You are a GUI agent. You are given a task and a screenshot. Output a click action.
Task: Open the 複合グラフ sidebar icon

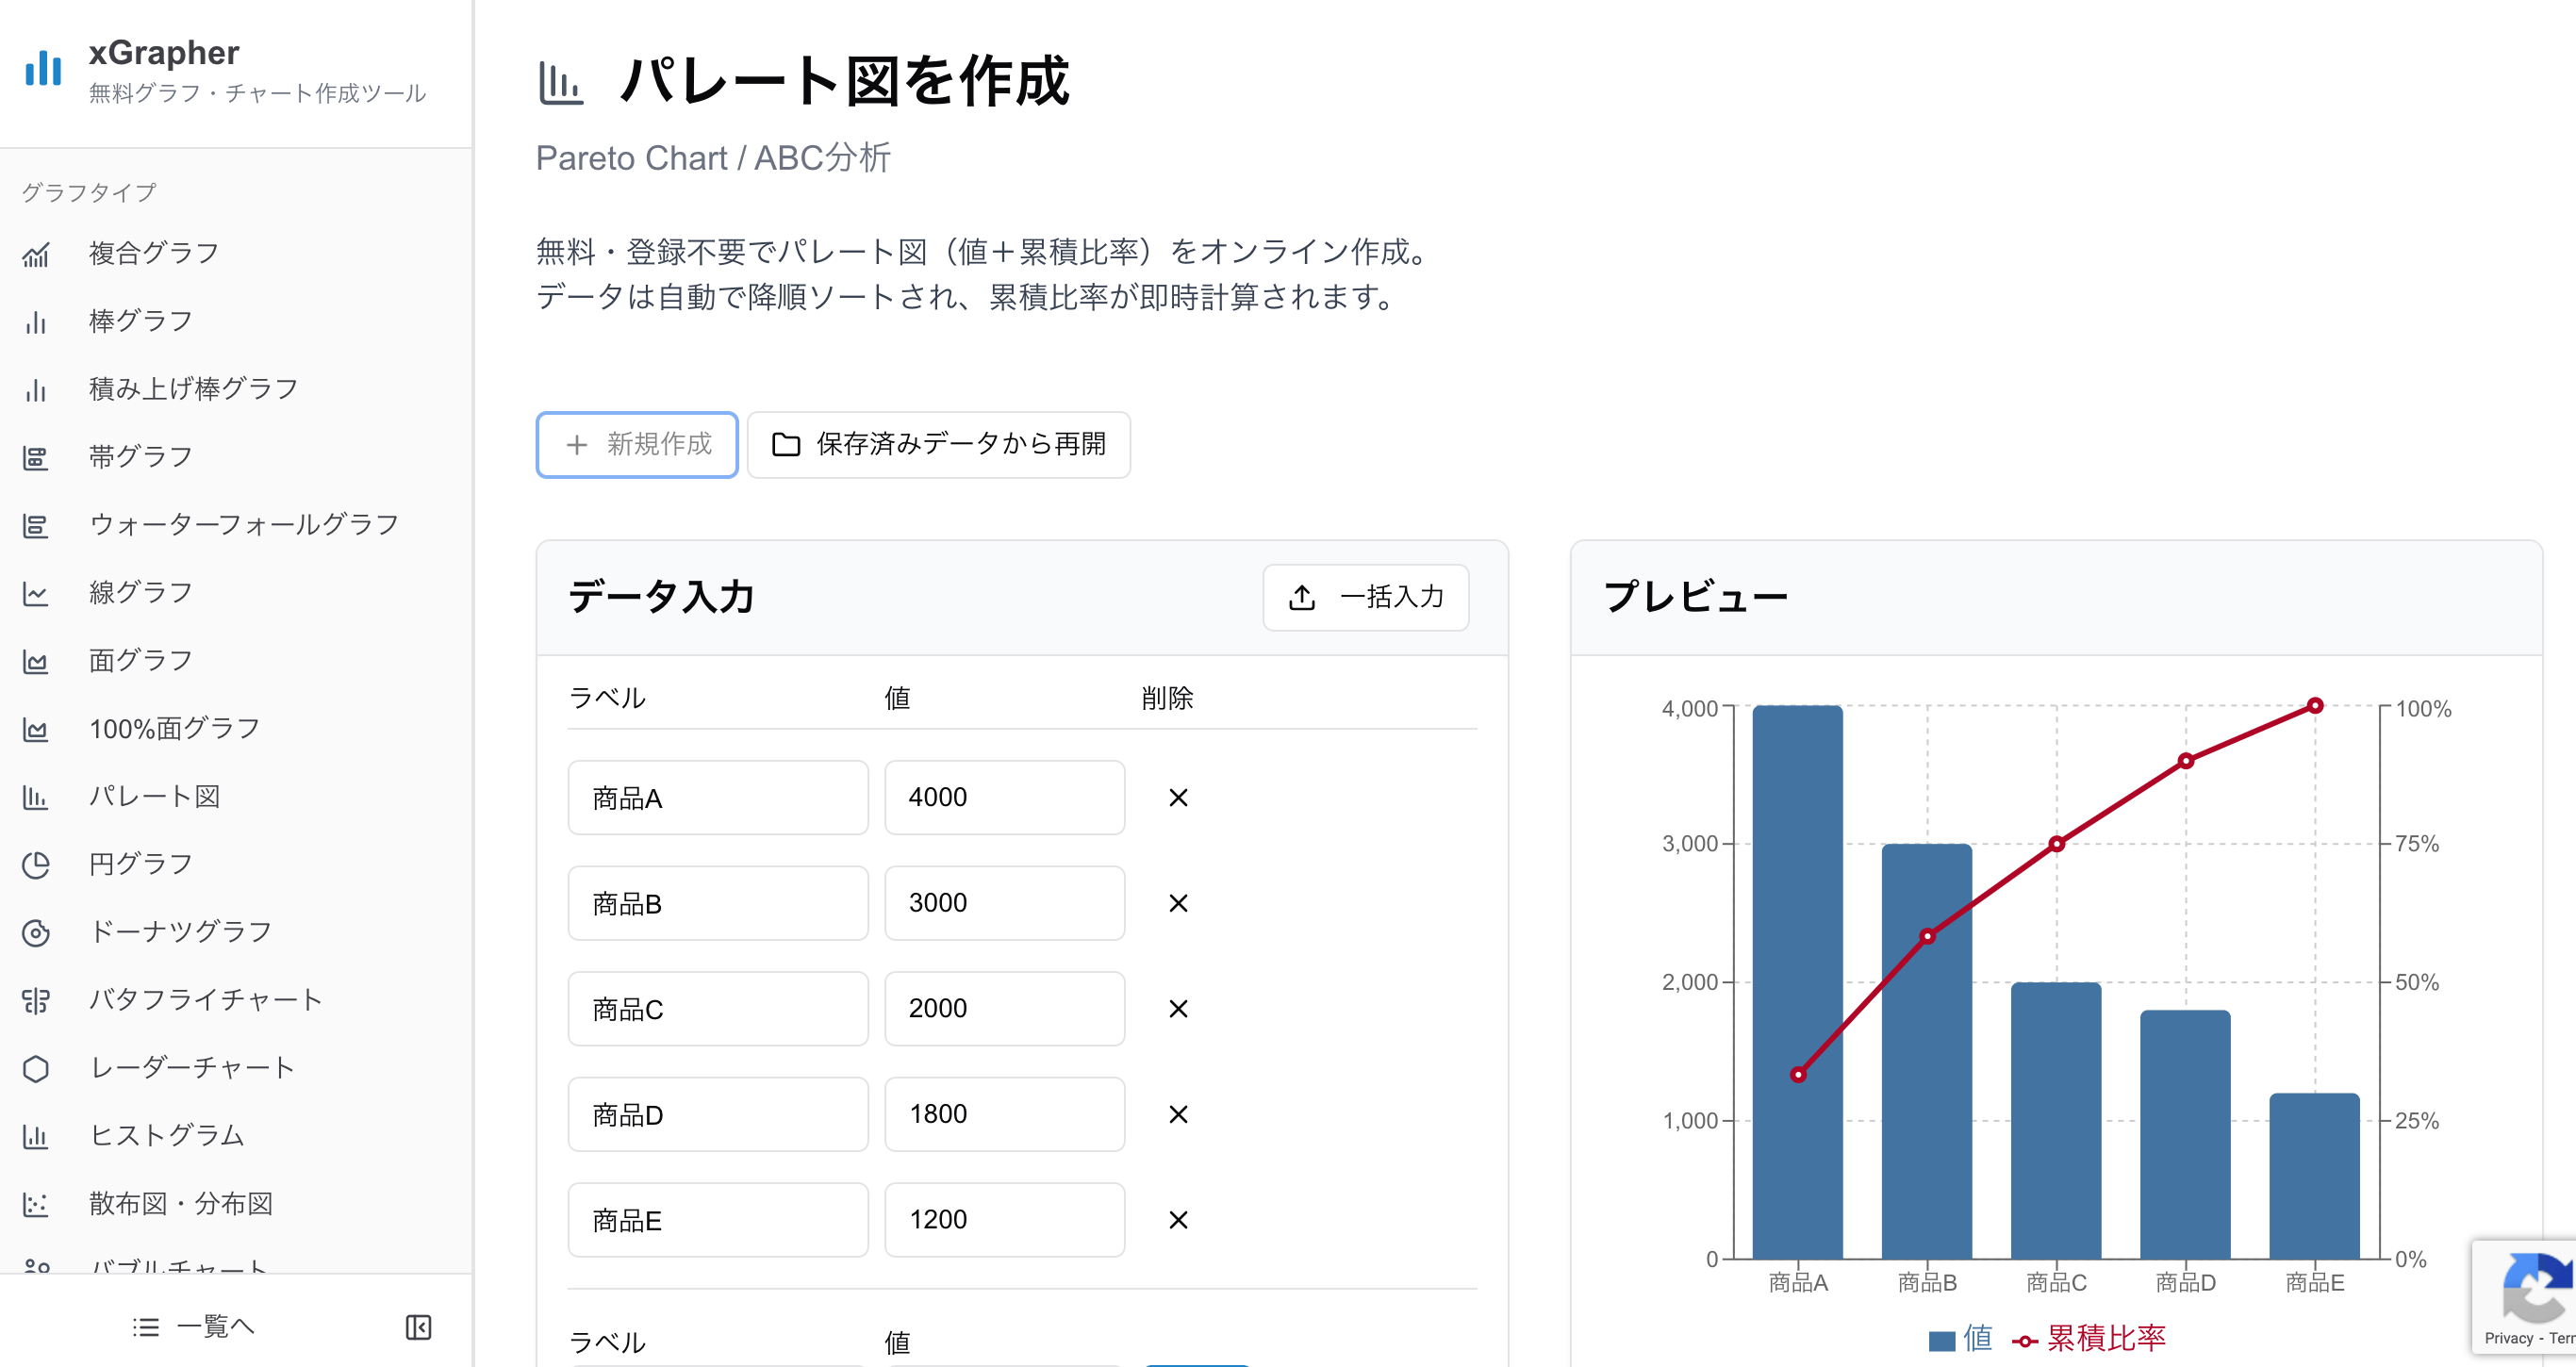pos(36,254)
